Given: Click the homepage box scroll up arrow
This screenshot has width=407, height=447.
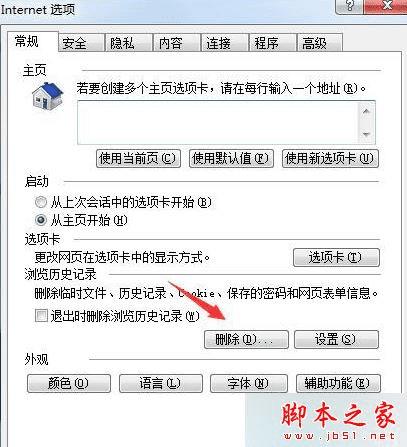Looking at the screenshot, I should (366, 112).
